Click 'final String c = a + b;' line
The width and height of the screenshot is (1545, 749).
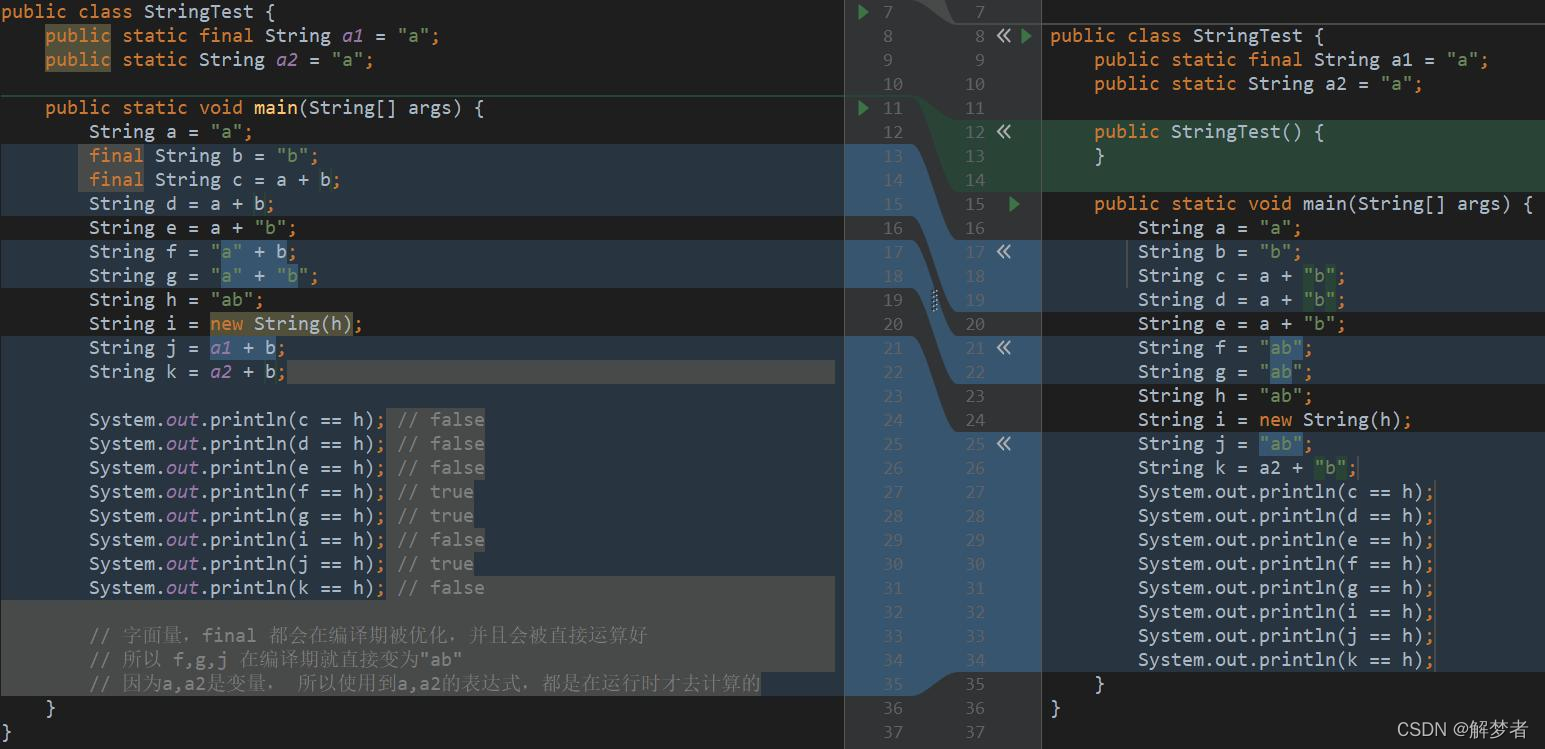(x=214, y=180)
